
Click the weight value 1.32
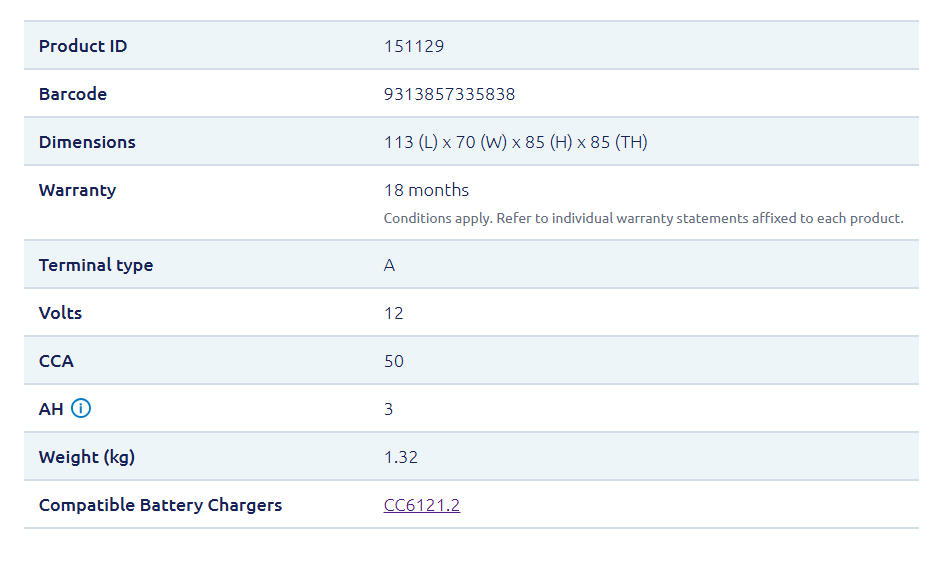(x=400, y=457)
